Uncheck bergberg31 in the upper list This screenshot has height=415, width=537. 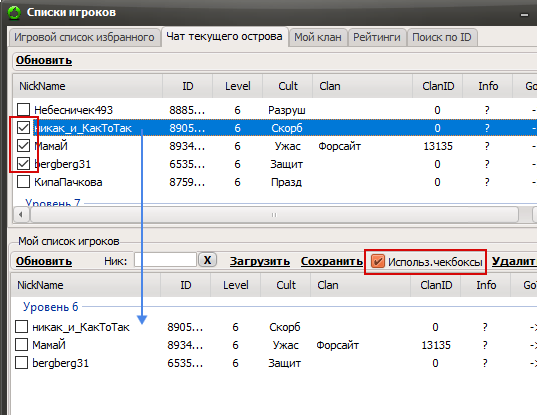tap(23, 164)
